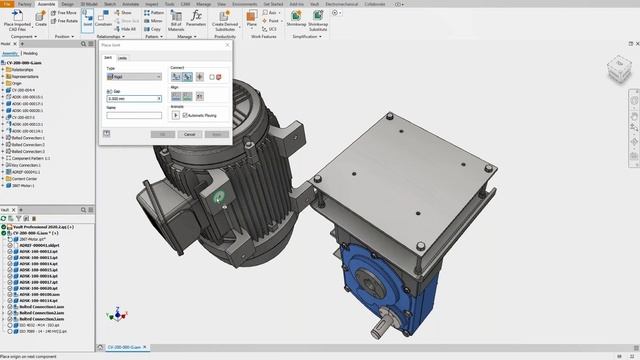
Task: Select the Free Rotate tool
Action: (64, 21)
